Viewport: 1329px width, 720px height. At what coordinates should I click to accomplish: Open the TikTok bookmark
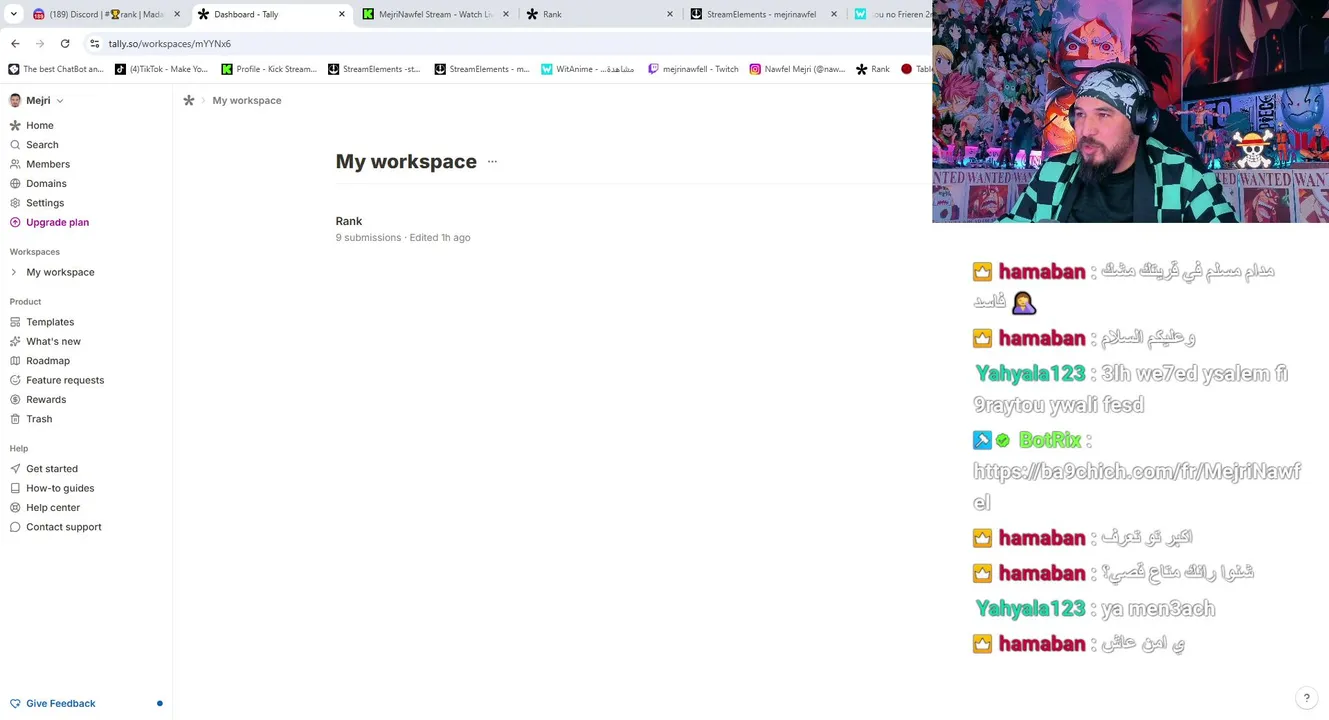click(x=161, y=69)
